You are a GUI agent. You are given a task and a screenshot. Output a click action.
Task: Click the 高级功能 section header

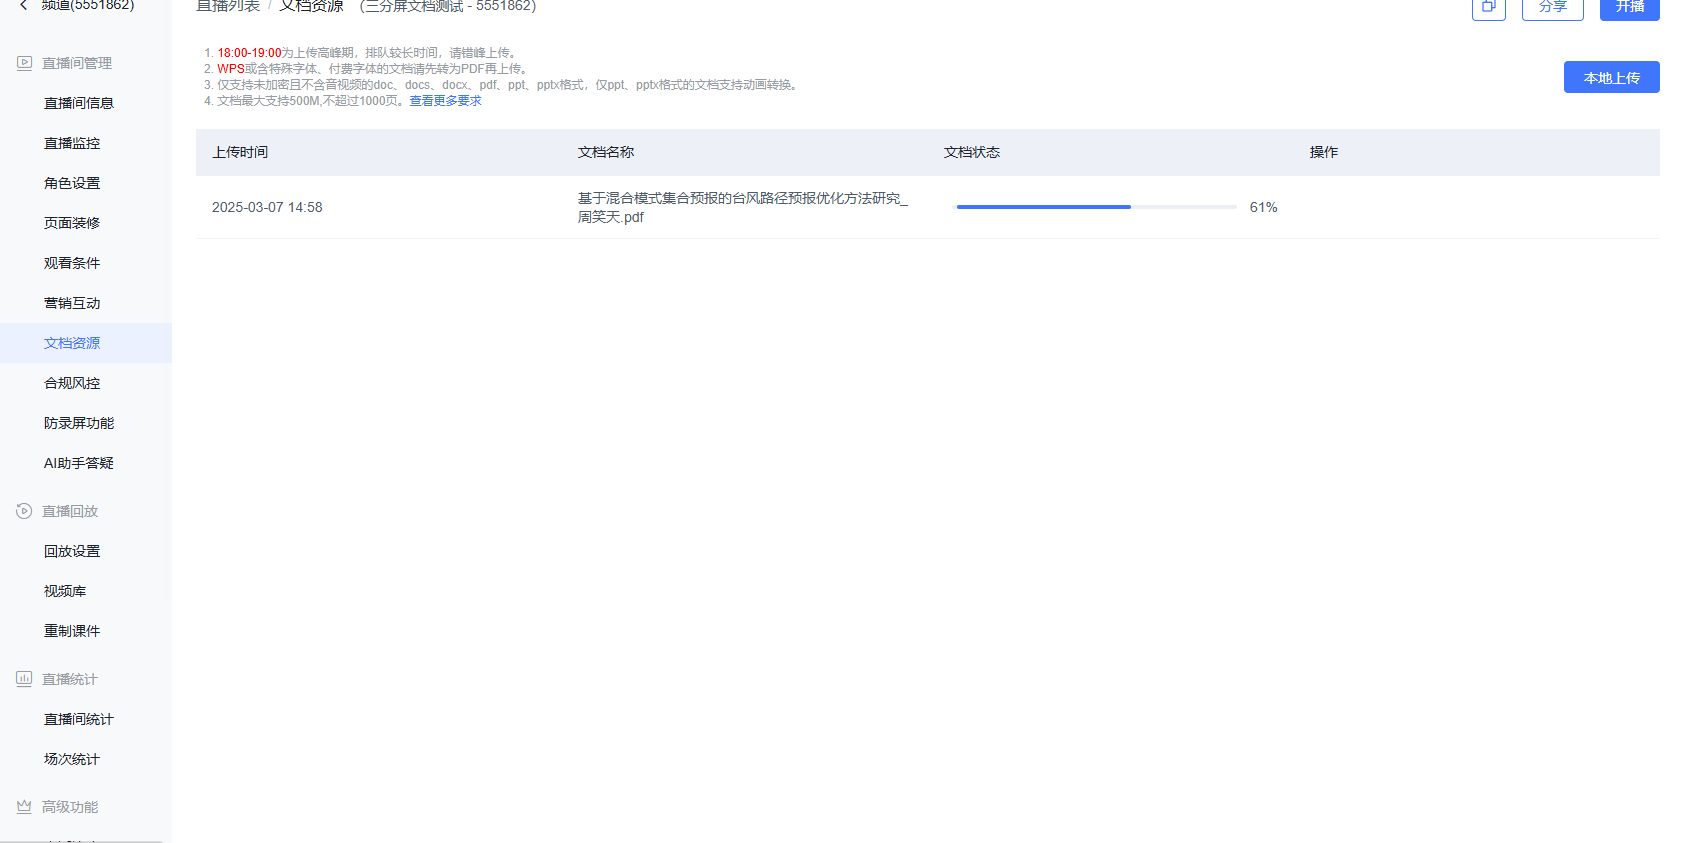(70, 807)
